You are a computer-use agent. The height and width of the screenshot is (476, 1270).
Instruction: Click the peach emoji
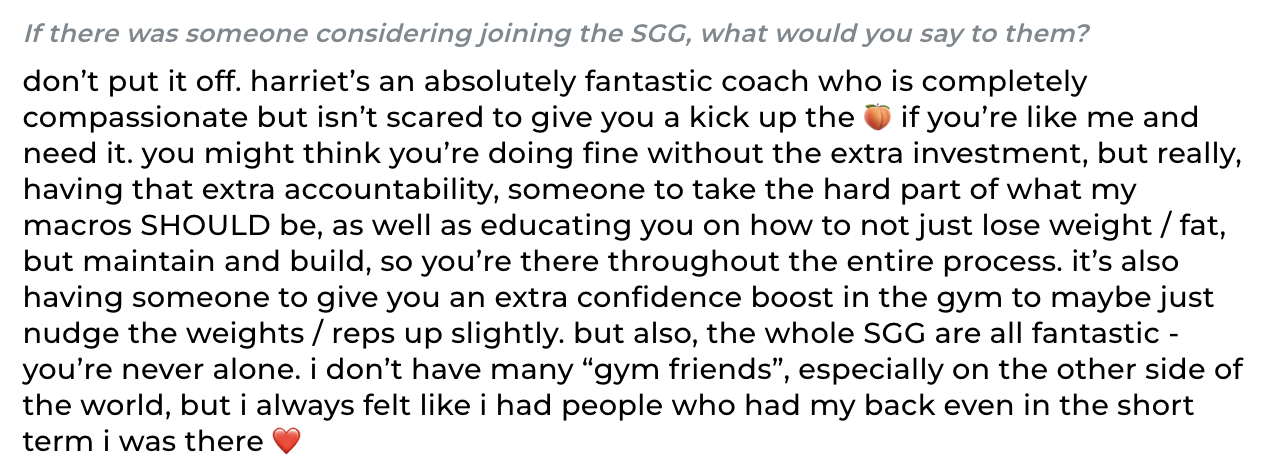point(875,117)
